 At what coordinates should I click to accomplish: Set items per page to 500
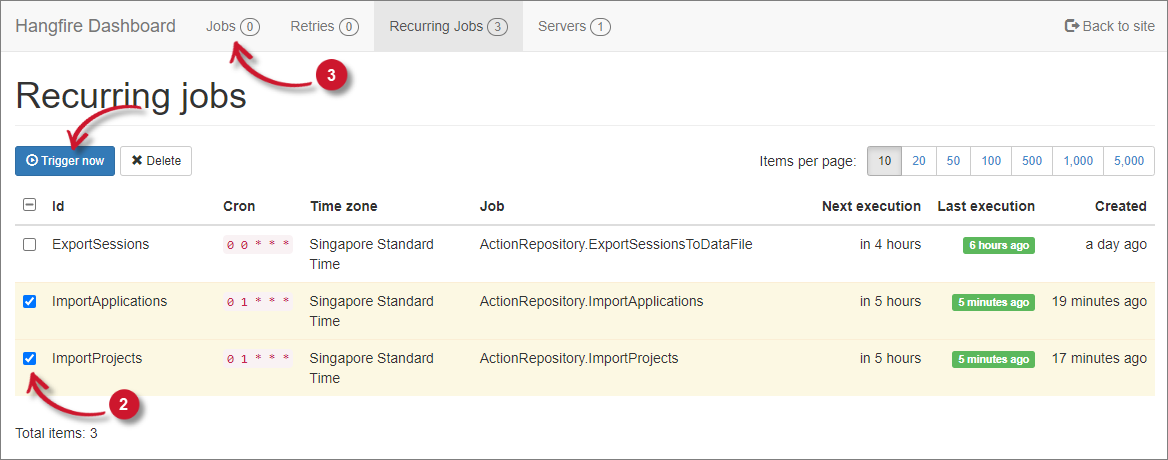[1032, 161]
